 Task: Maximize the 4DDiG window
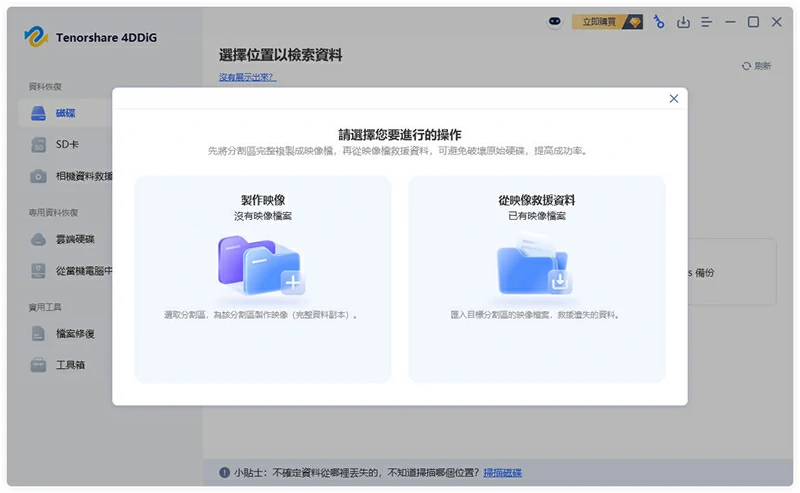753,22
